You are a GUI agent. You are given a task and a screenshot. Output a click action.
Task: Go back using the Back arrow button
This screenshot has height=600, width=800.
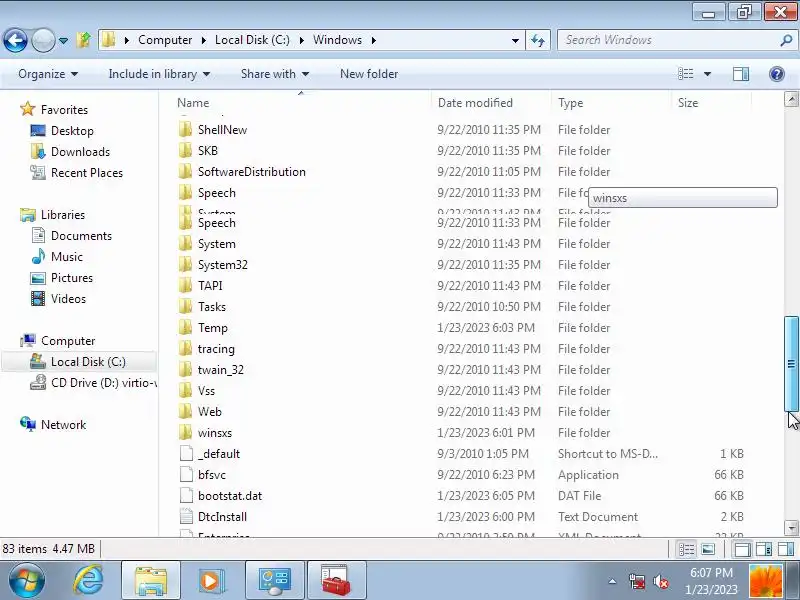(x=15, y=40)
